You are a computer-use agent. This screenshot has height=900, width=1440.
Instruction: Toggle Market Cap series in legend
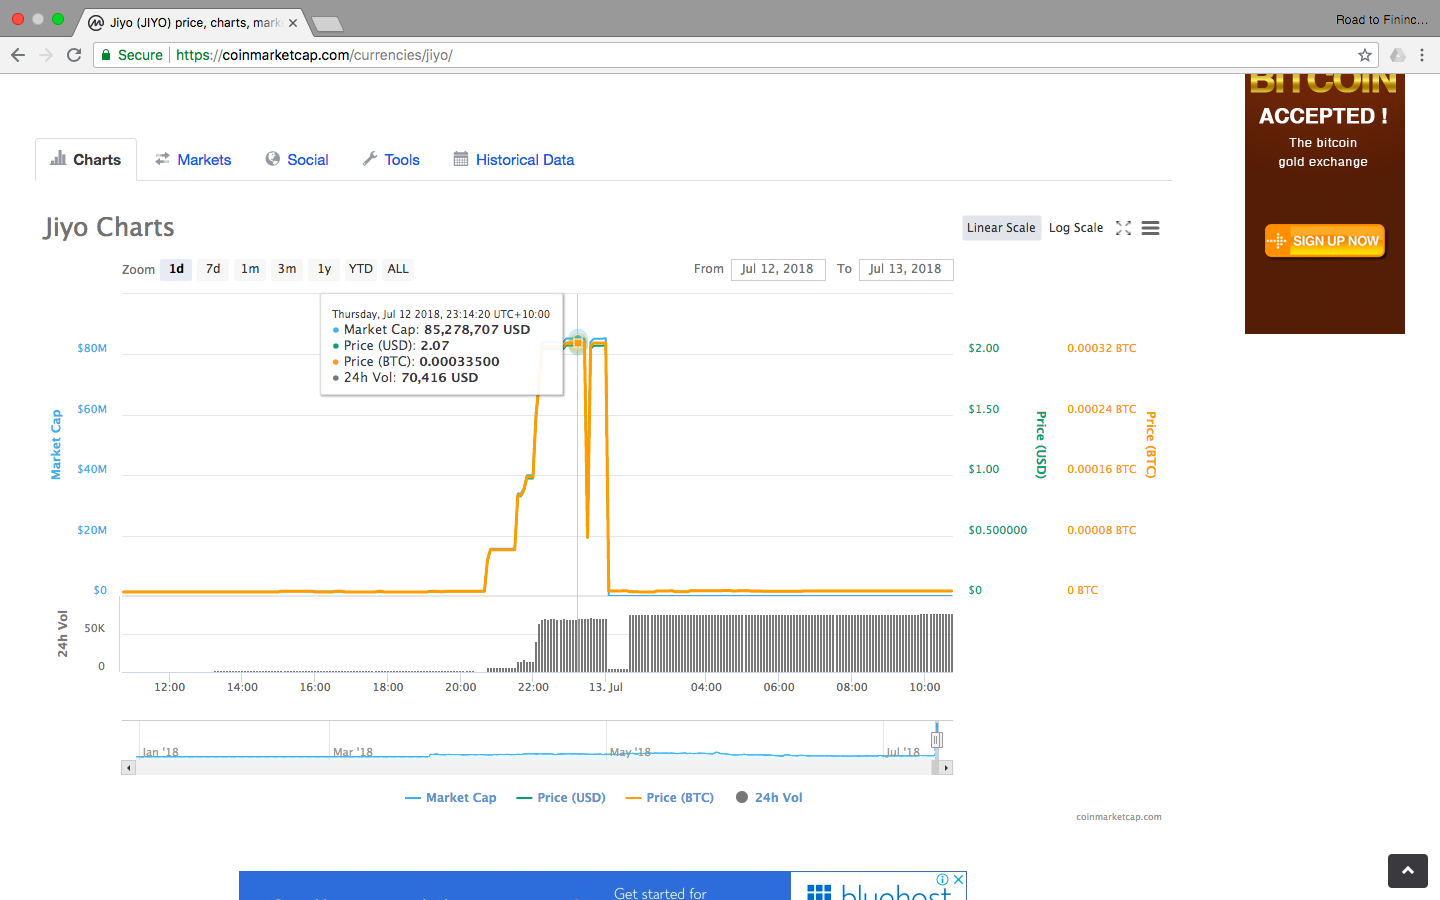coord(451,798)
